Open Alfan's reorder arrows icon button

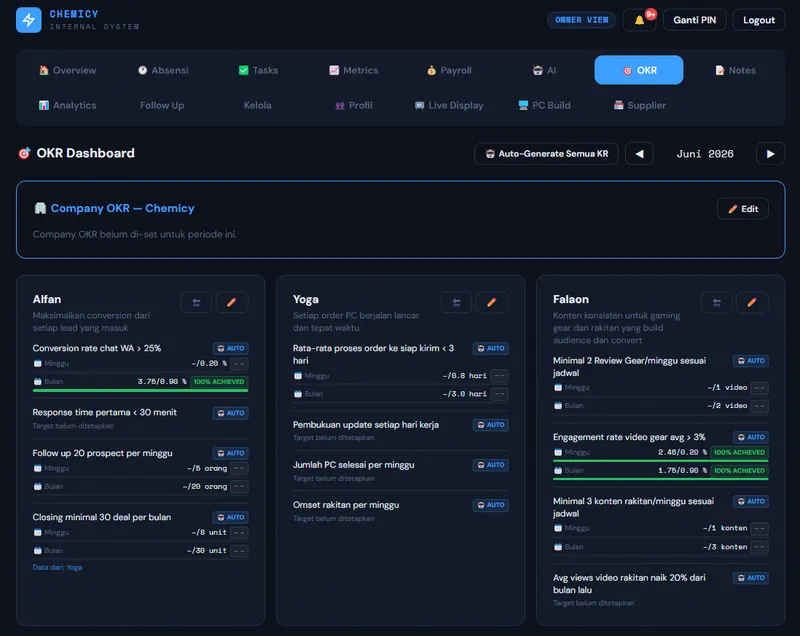point(196,302)
